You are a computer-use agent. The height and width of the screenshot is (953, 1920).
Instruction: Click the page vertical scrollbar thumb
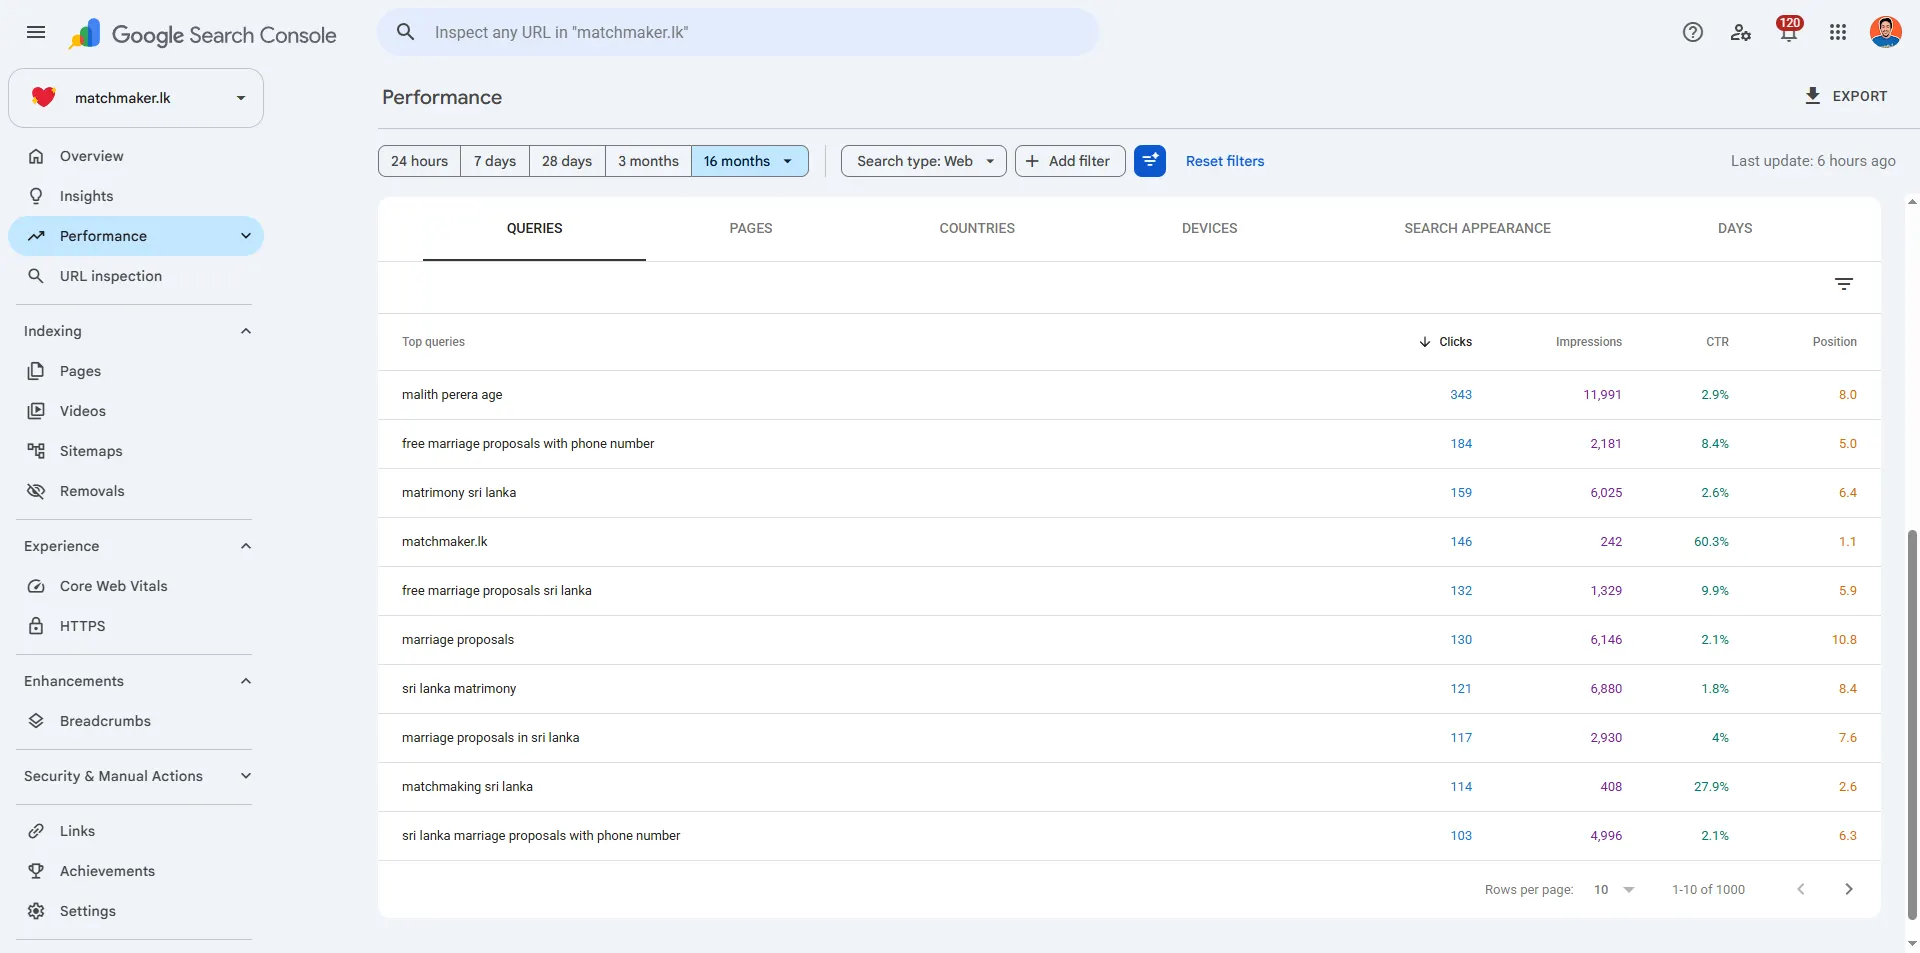1912,724
